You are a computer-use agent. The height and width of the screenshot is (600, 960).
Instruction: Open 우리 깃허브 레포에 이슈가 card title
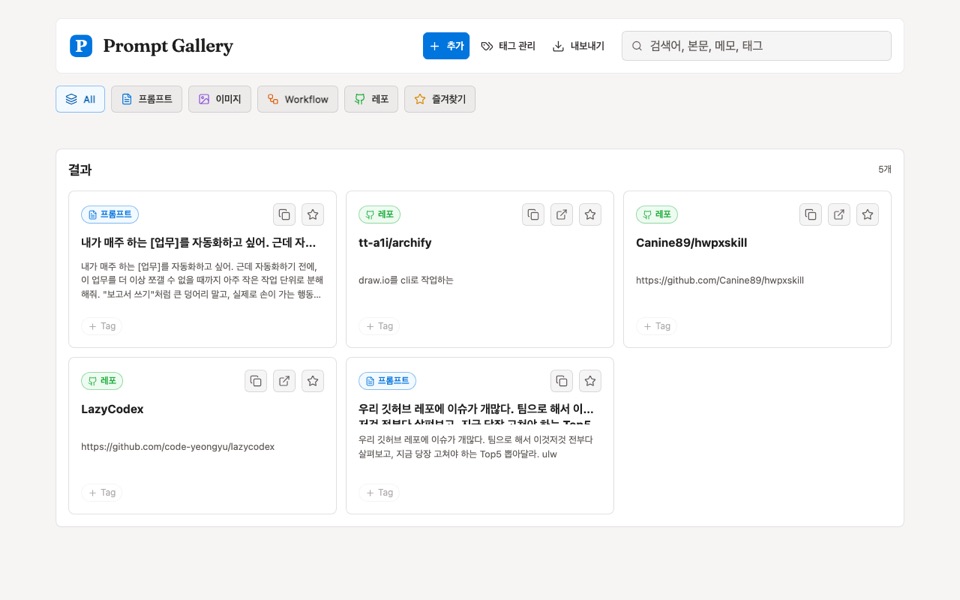(x=476, y=409)
